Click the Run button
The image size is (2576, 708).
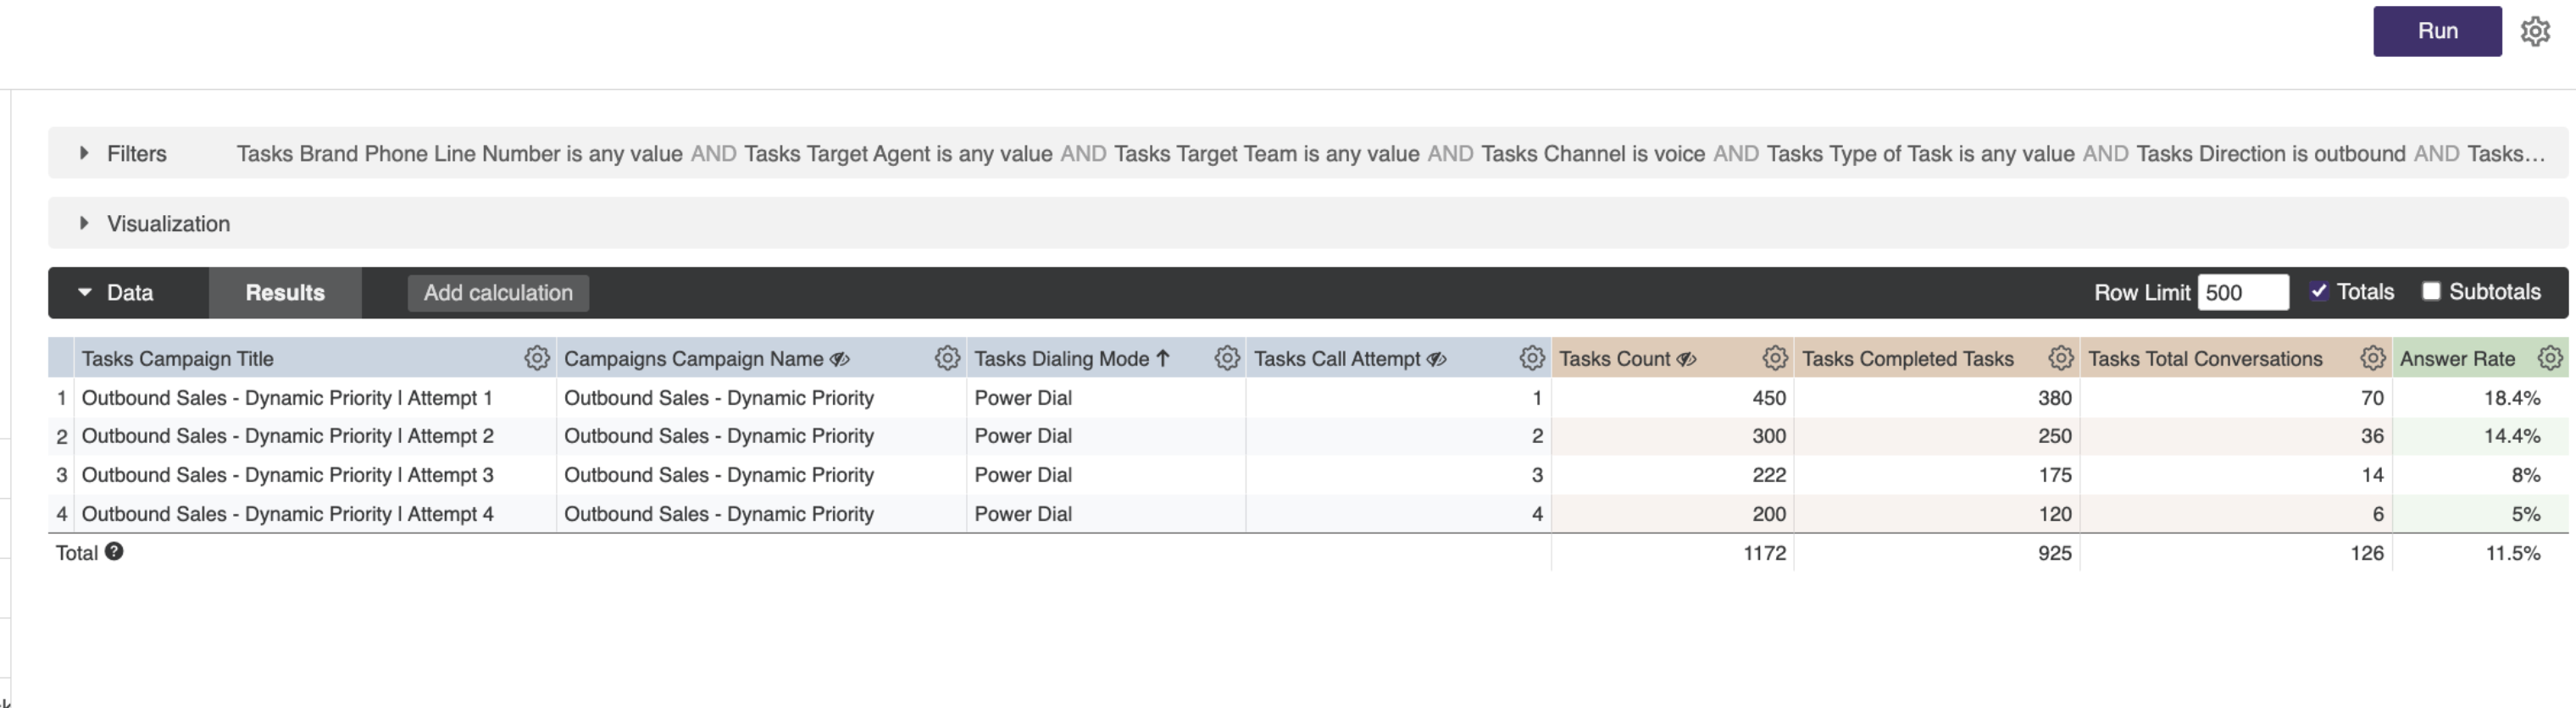[x=2436, y=31]
